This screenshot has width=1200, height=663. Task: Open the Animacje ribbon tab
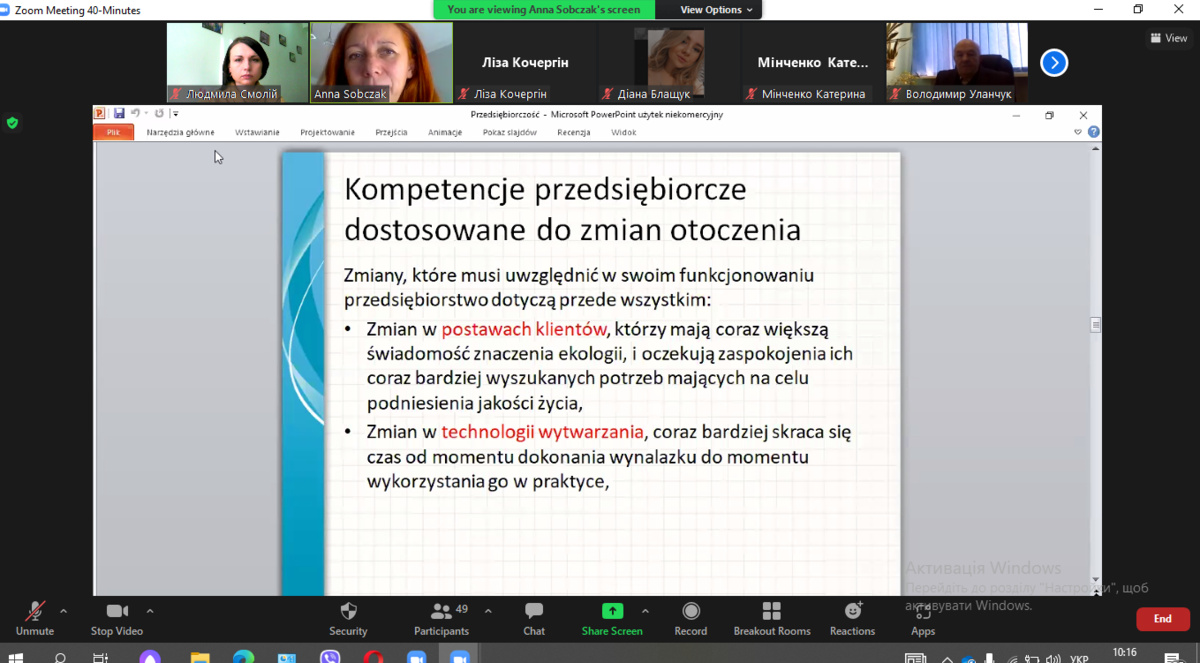(445, 132)
